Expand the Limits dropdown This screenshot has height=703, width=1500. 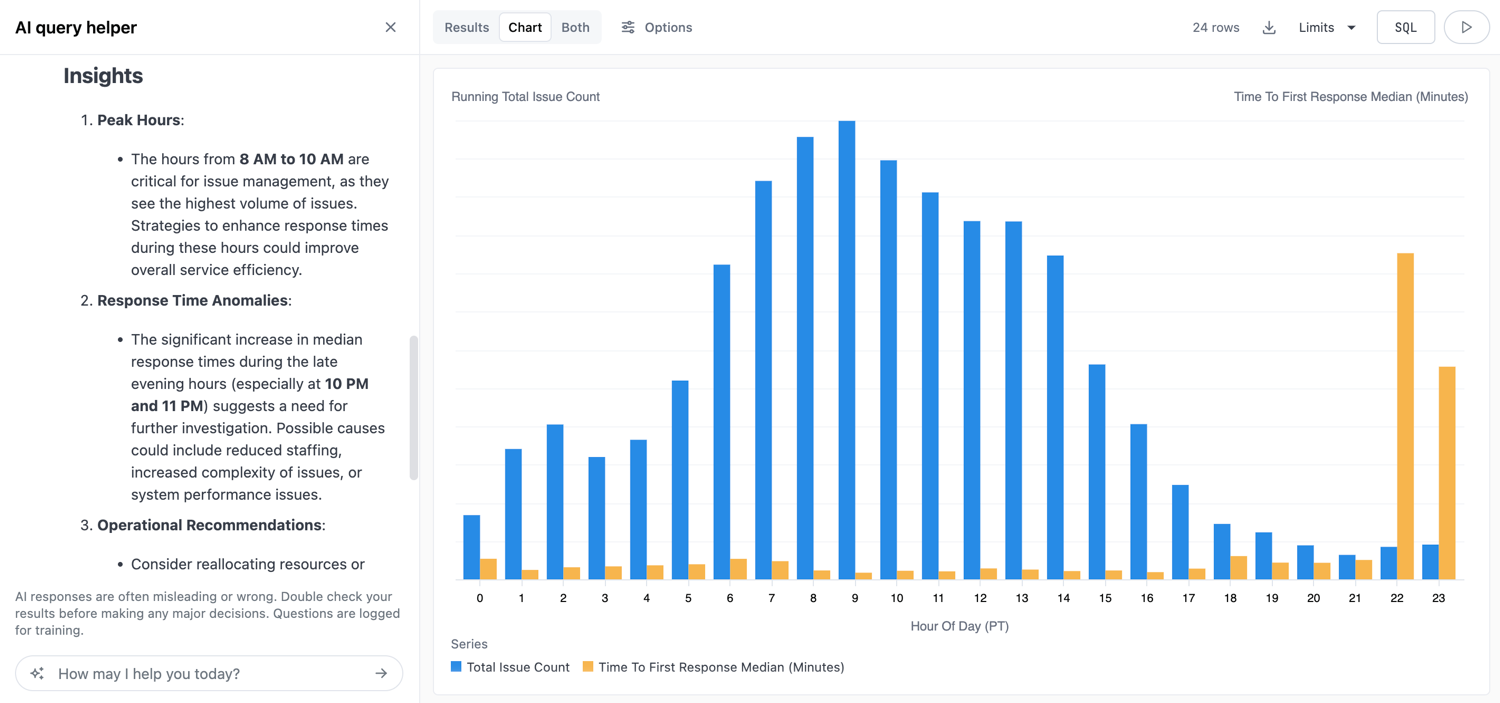click(1326, 27)
